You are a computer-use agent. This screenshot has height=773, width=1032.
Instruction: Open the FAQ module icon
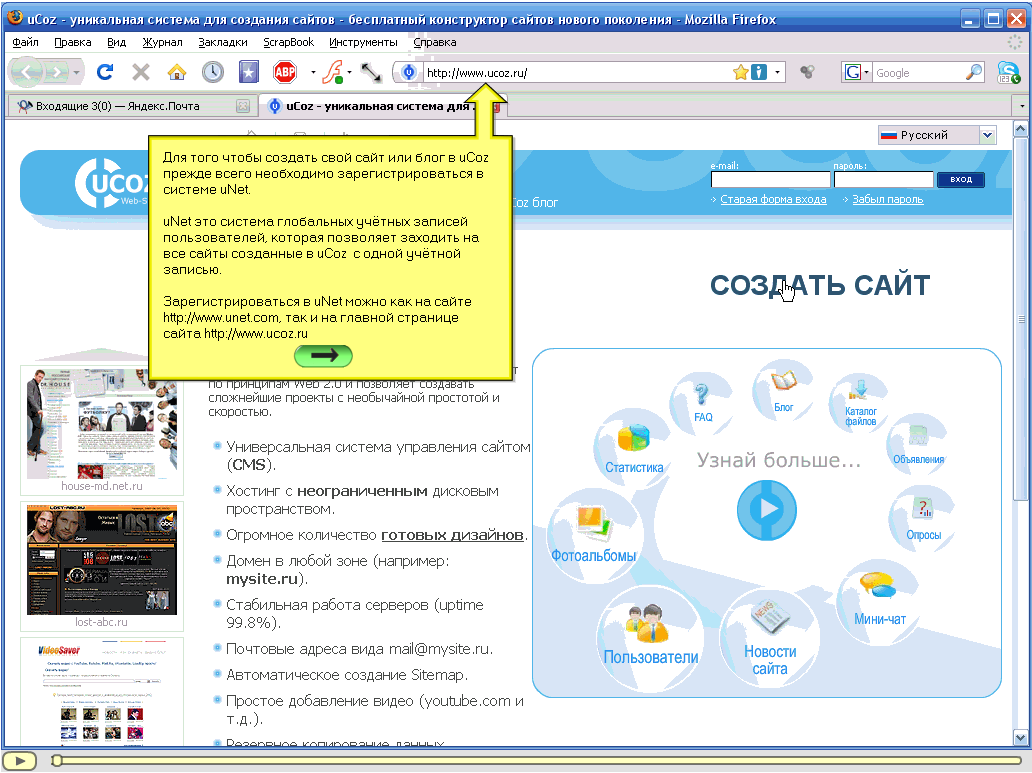point(702,402)
